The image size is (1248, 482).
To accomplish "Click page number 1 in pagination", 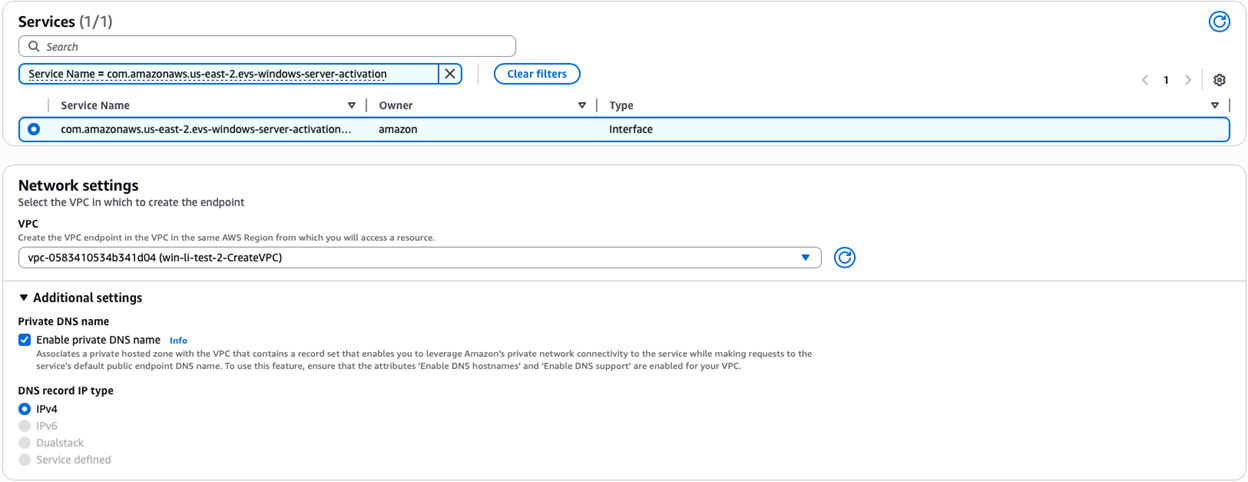I will tap(1166, 80).
